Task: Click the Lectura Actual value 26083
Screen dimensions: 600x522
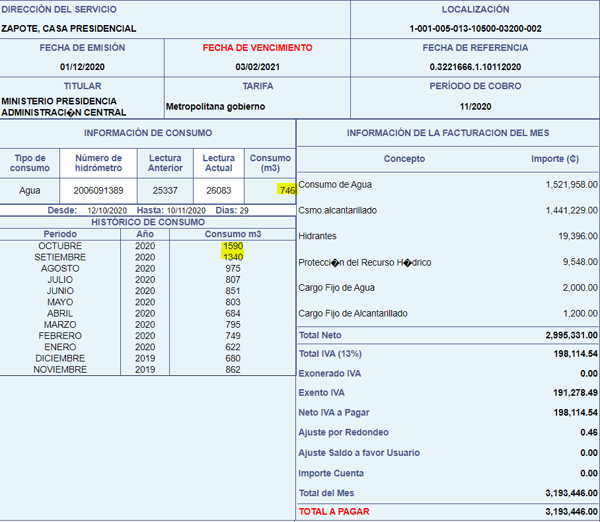Action: pyautogui.click(x=218, y=191)
